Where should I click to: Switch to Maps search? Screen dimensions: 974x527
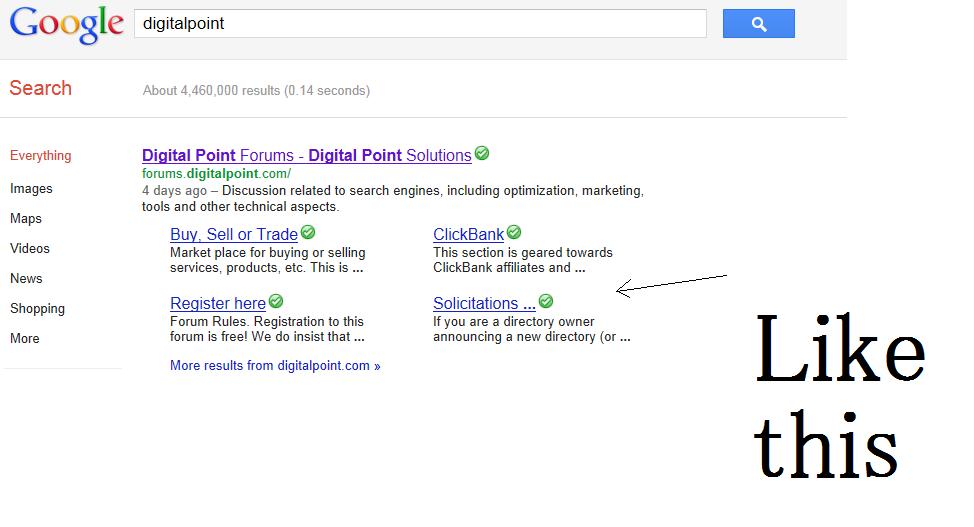pyautogui.click(x=25, y=219)
